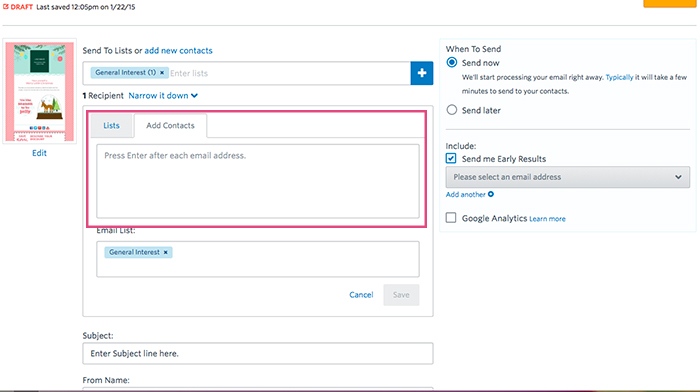Open Google Analytics Learn more link
This screenshot has width=700, height=392.
pyautogui.click(x=547, y=219)
